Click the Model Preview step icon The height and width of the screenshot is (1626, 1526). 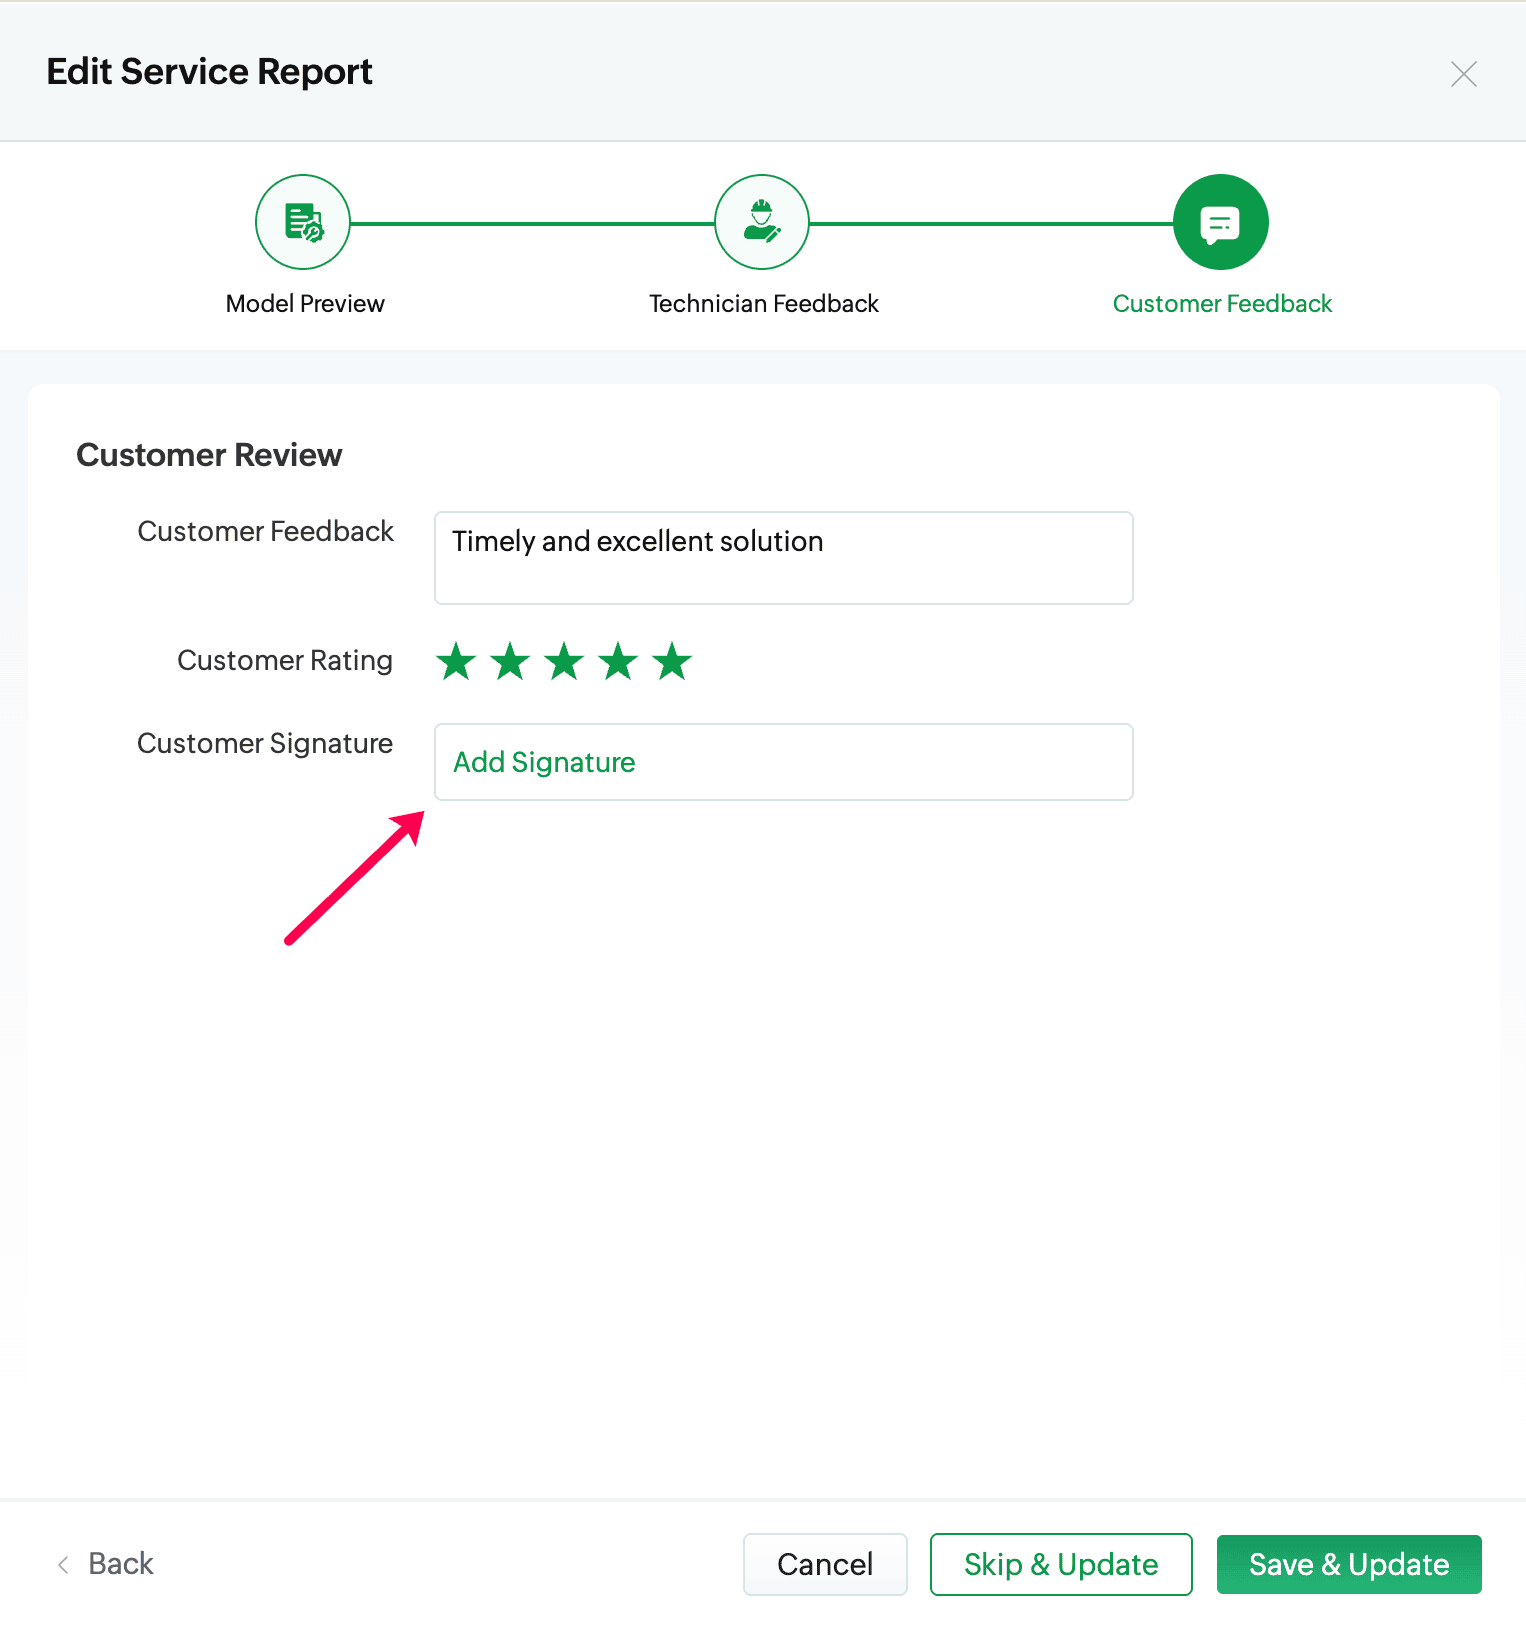(303, 222)
